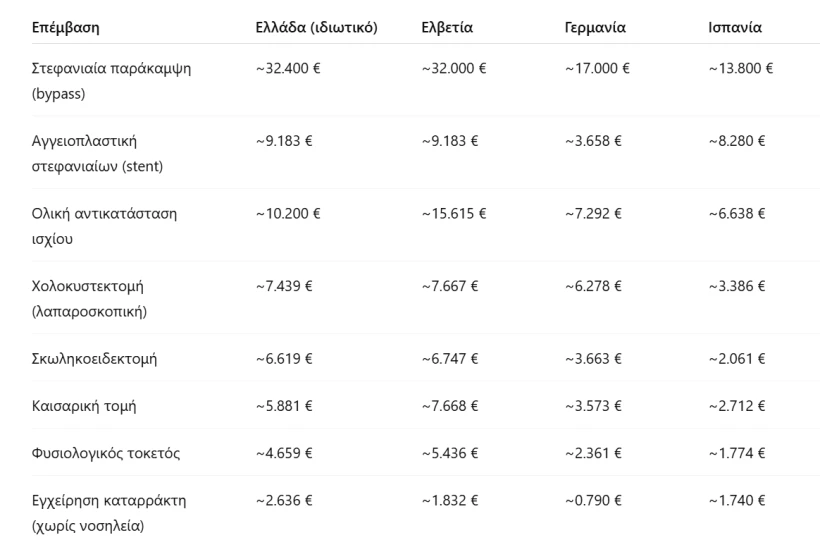Select the Γερμανία column header
The height and width of the screenshot is (559, 820).
click(x=595, y=27)
